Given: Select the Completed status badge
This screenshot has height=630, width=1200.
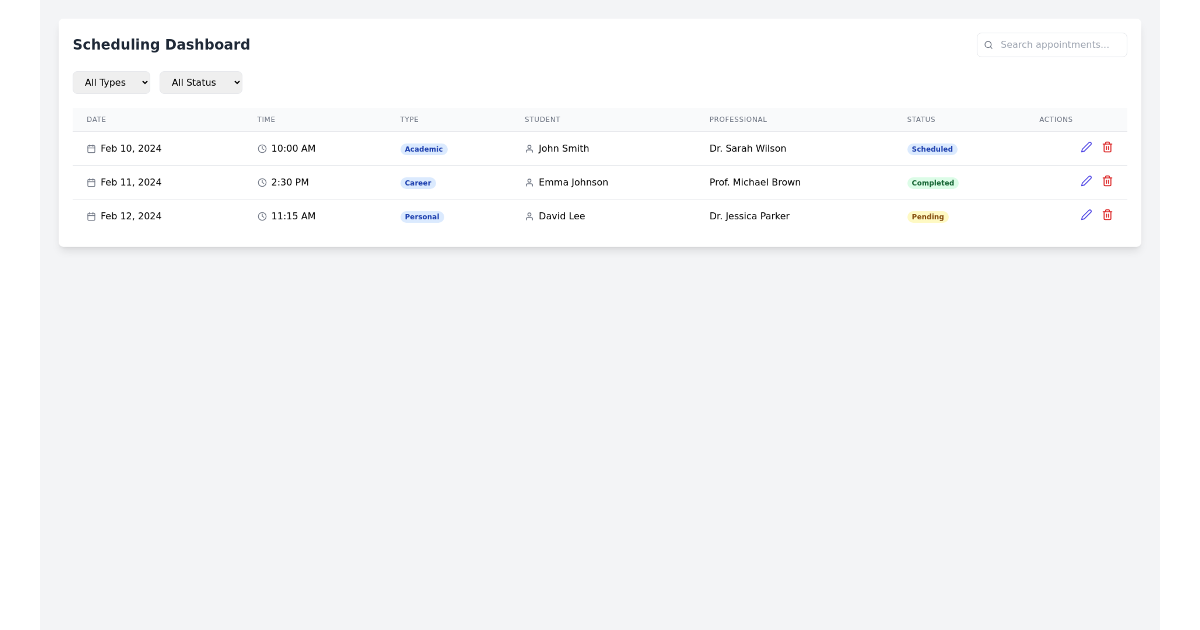Looking at the screenshot, I should coord(933,182).
